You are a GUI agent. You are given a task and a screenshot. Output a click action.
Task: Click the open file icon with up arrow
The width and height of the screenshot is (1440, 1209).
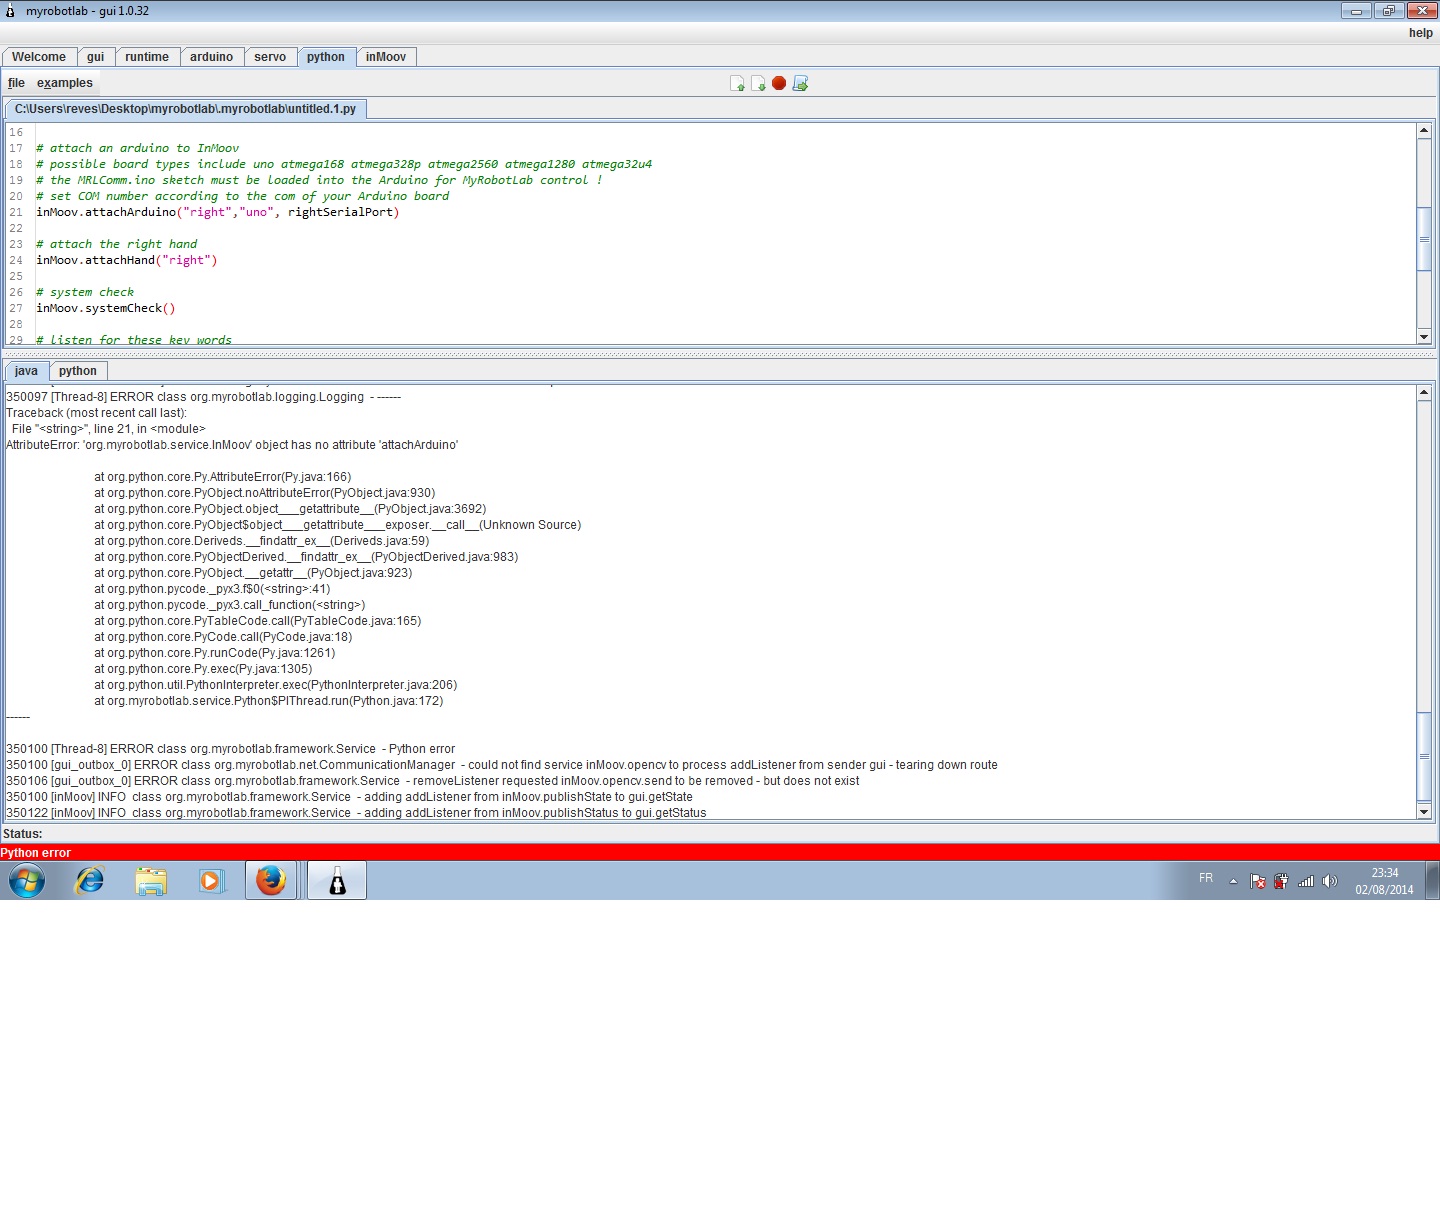(737, 84)
